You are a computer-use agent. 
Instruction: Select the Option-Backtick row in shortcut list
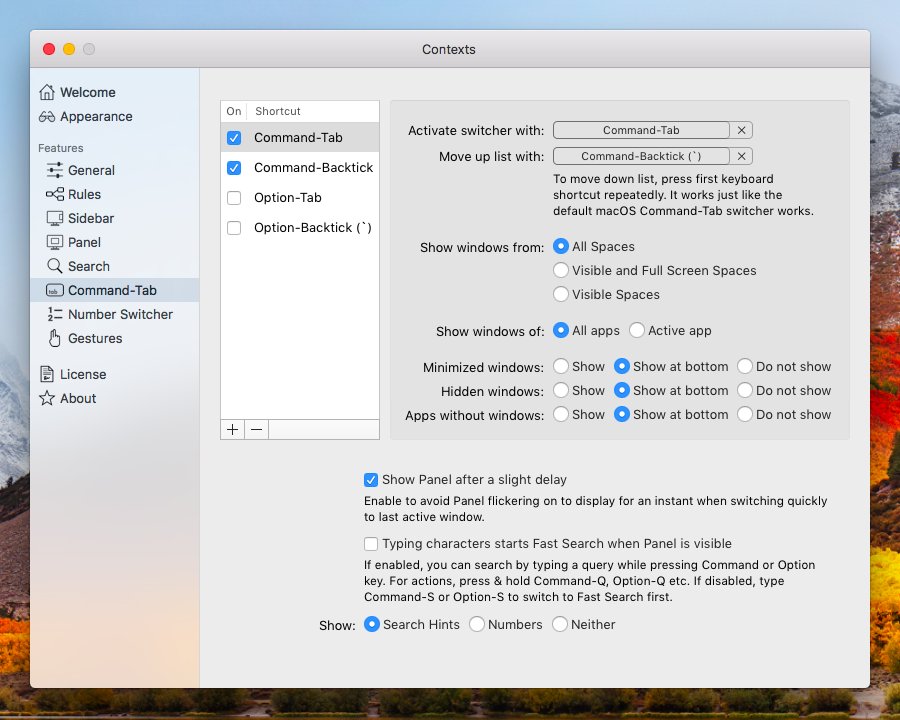coord(300,227)
